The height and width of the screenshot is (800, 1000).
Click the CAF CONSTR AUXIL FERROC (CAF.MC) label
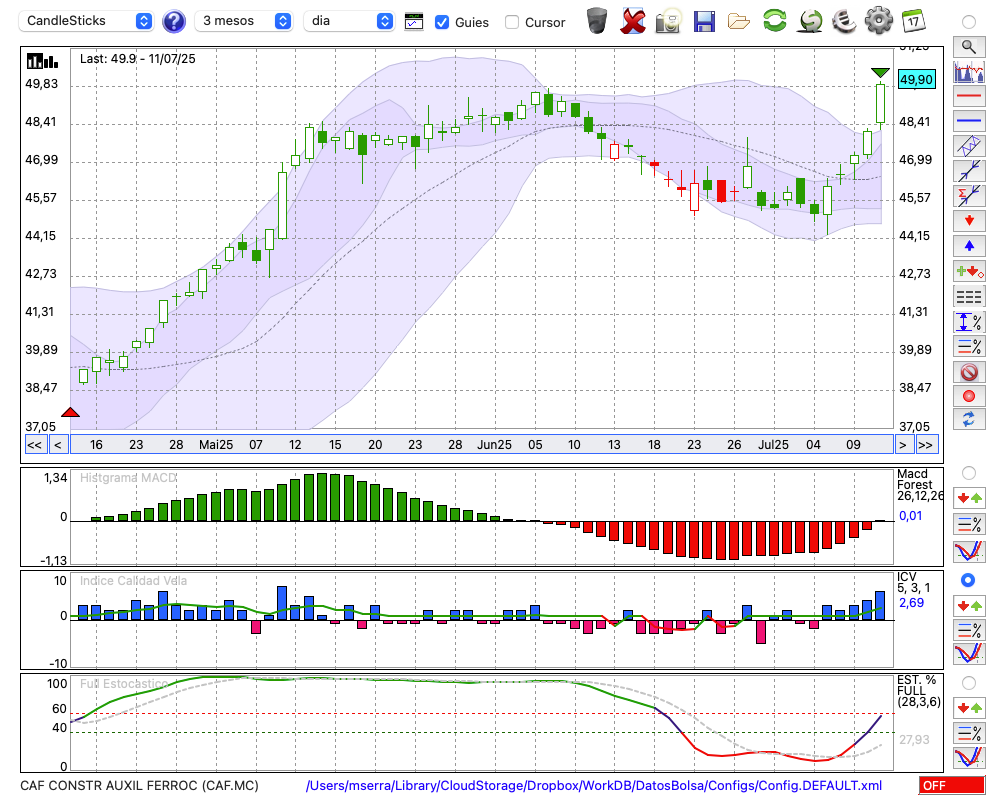click(x=140, y=785)
